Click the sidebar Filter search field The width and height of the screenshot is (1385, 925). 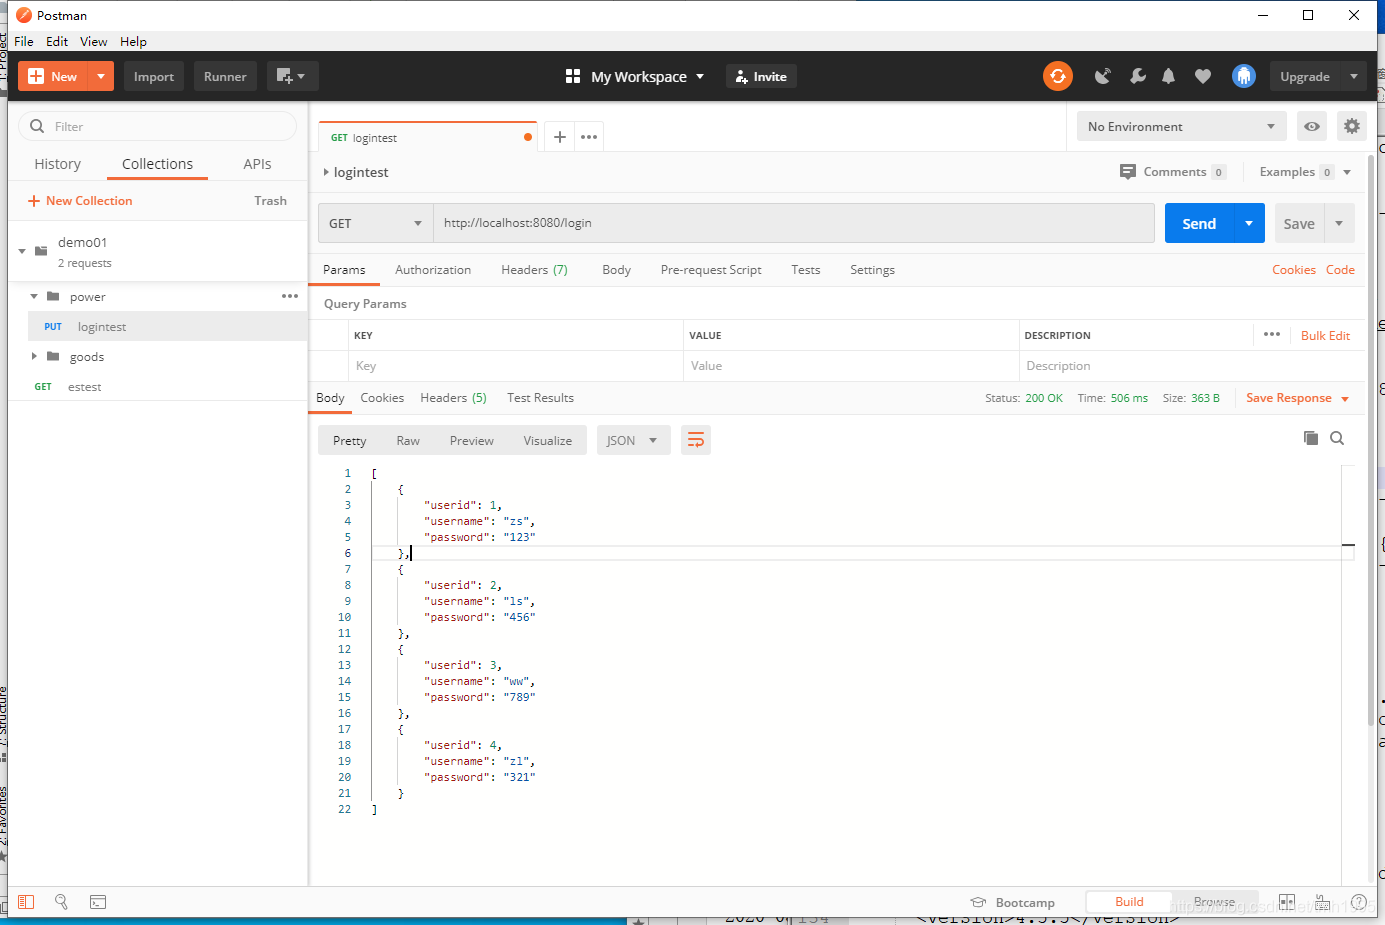158,126
